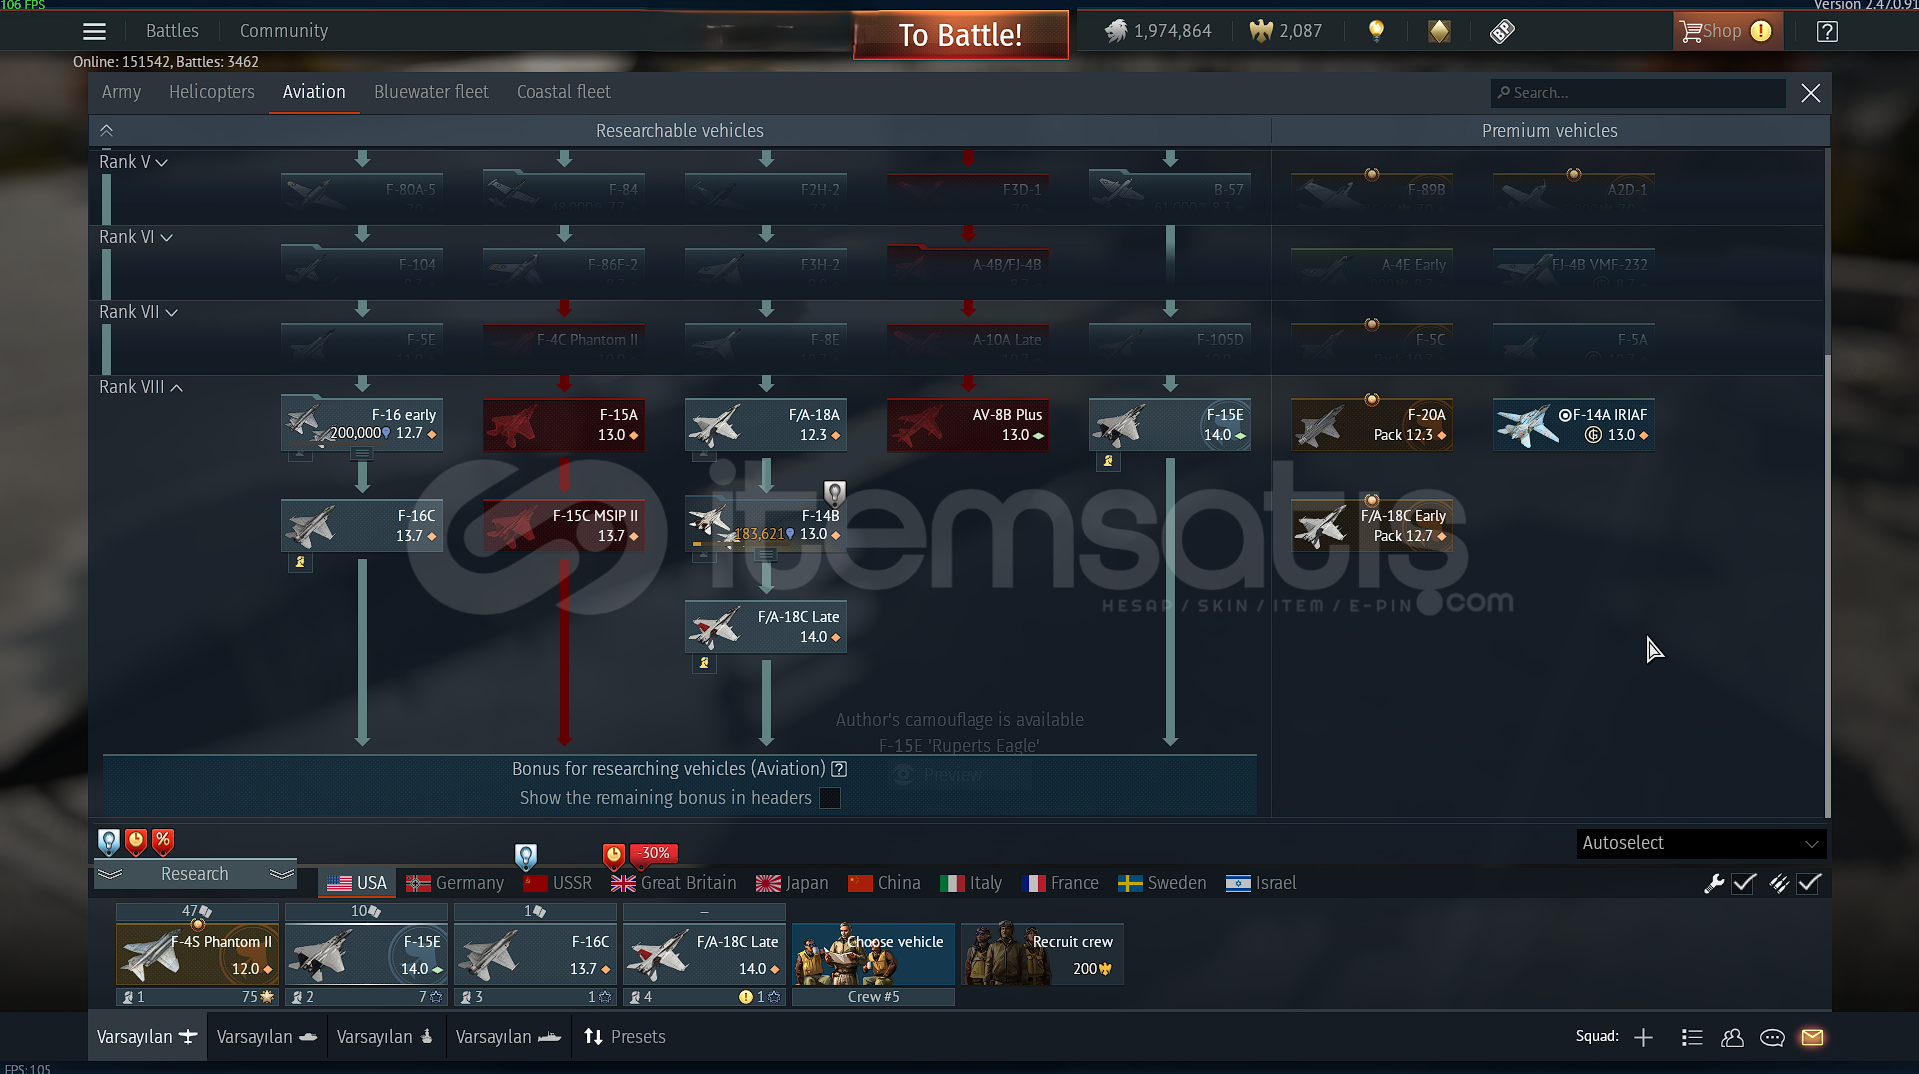This screenshot has height=1074, width=1919.
Task: Select the AV-8B Plus aircraft
Action: 968,424
